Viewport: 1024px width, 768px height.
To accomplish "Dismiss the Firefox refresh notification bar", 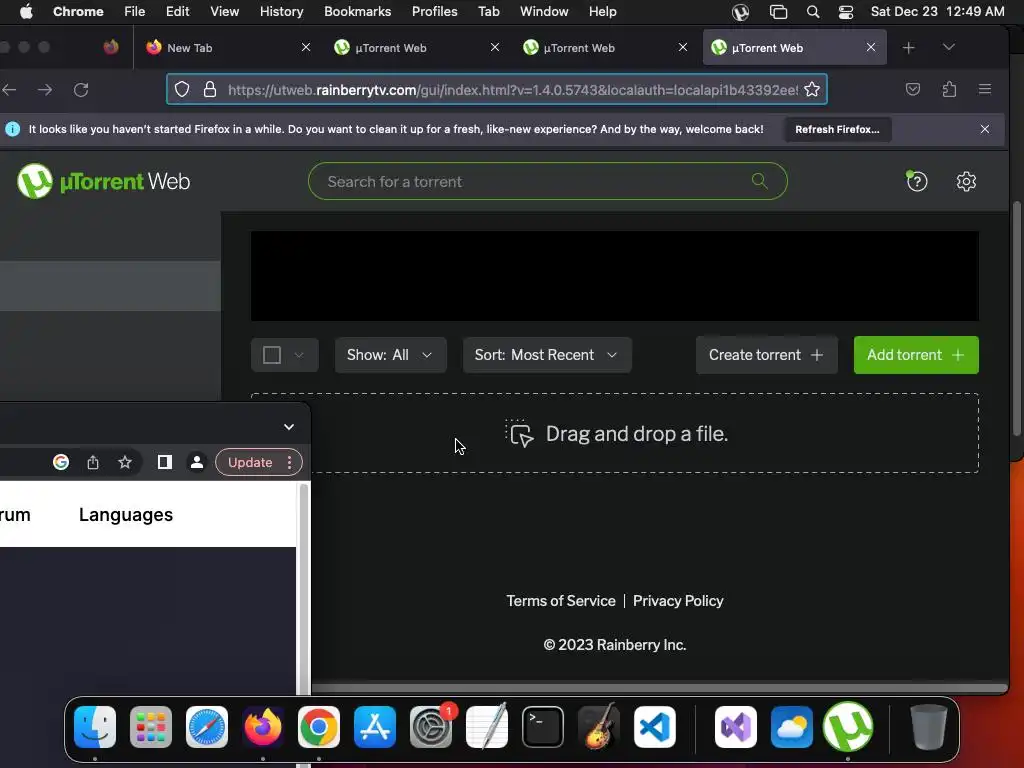I will coord(985,129).
